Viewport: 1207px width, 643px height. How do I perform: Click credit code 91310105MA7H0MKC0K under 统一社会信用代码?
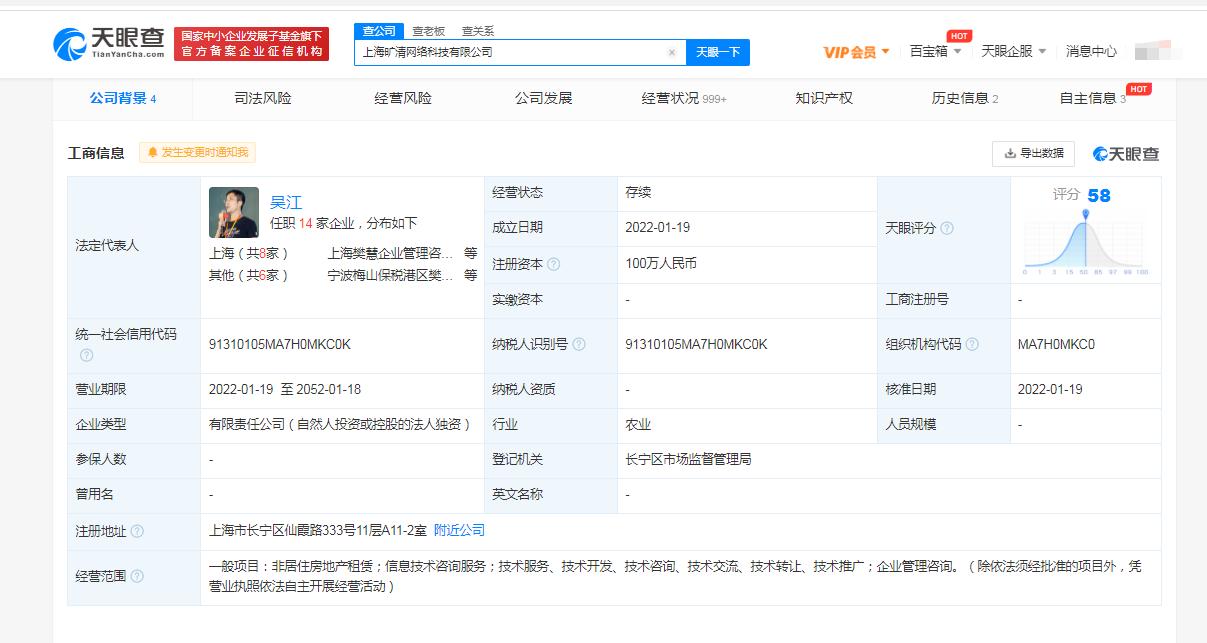click(280, 344)
